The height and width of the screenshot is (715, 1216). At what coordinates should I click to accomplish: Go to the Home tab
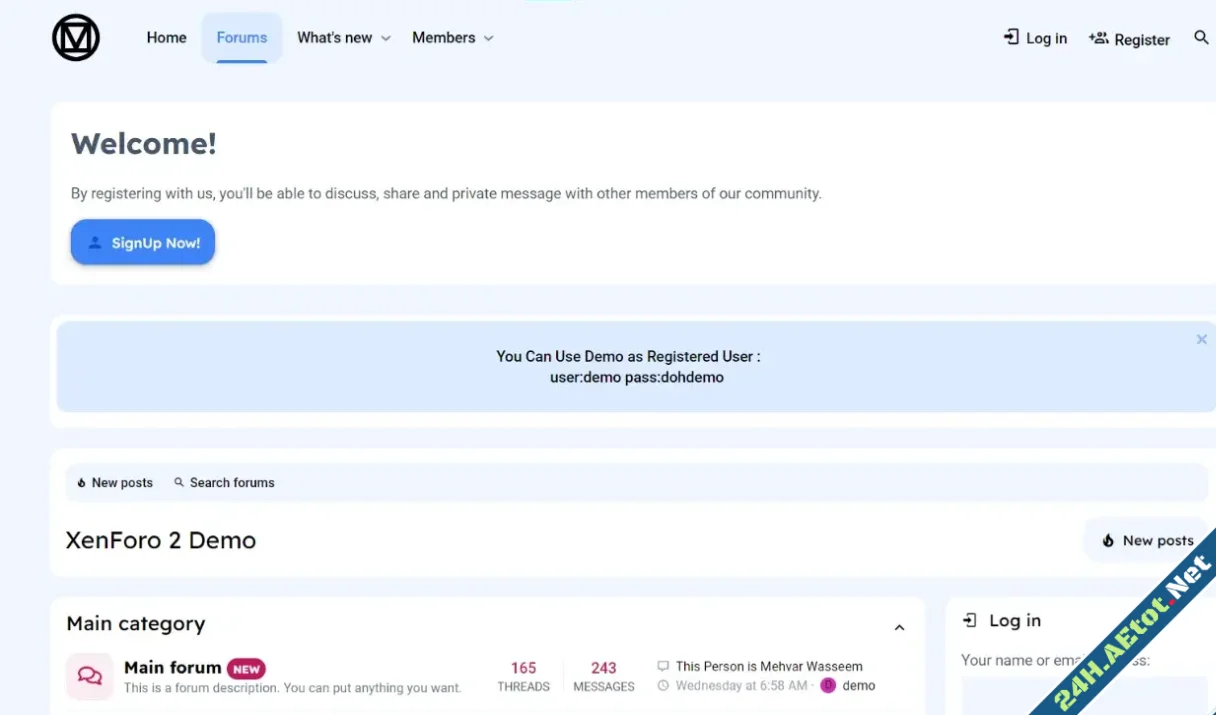point(166,38)
